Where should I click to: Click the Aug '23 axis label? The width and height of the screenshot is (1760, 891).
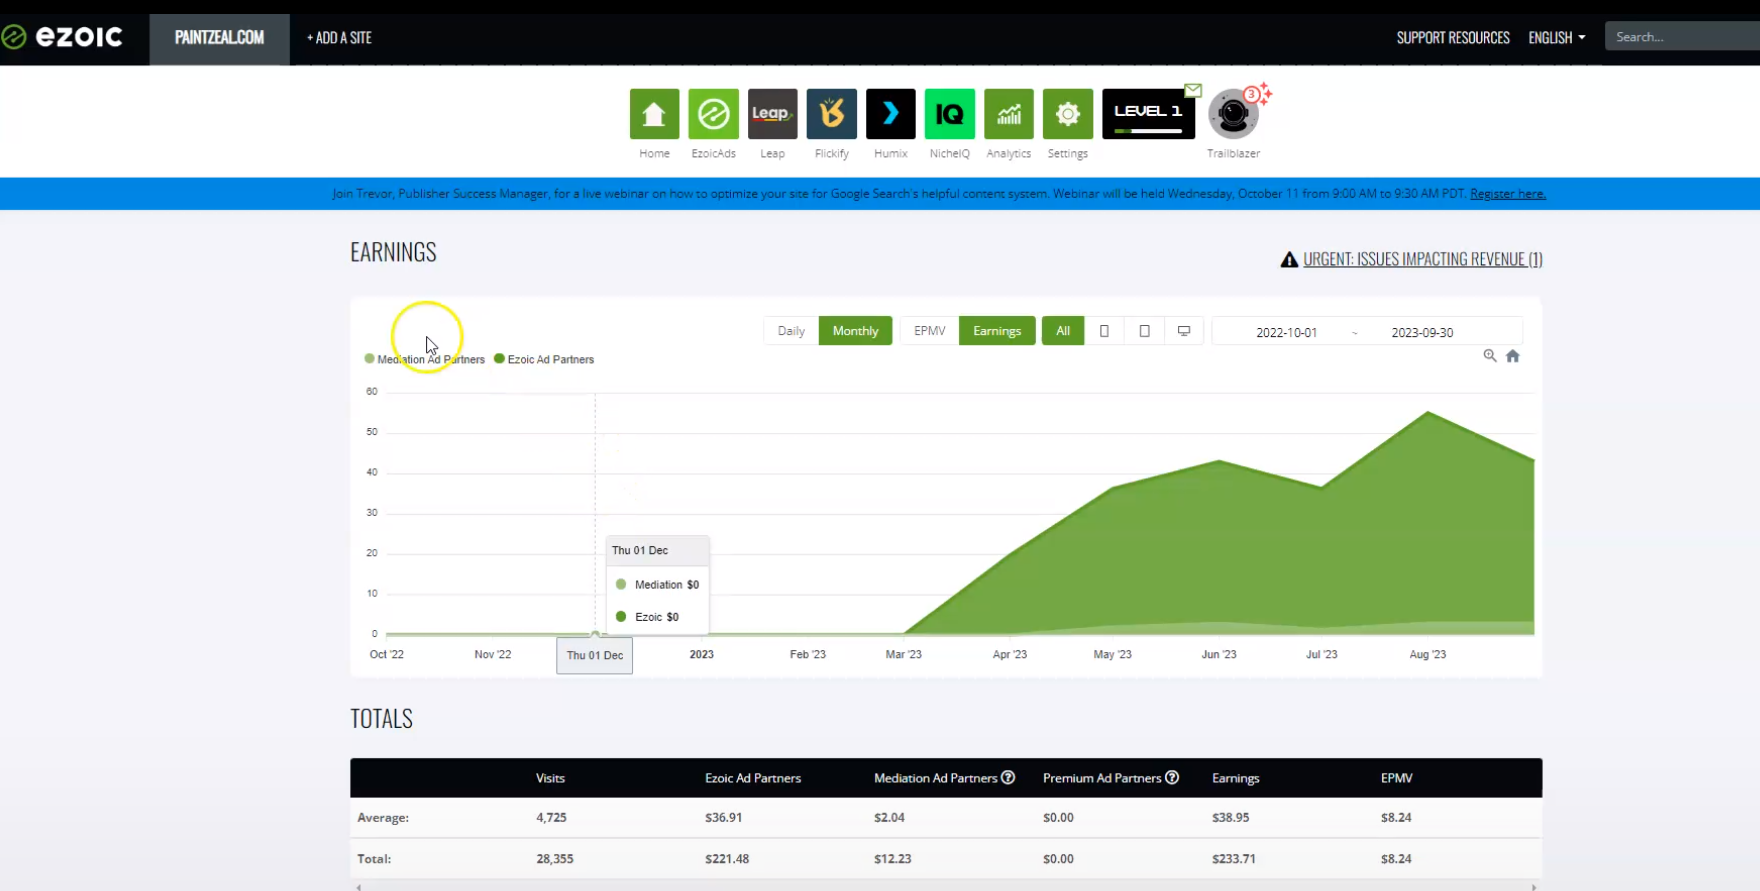1427,654
